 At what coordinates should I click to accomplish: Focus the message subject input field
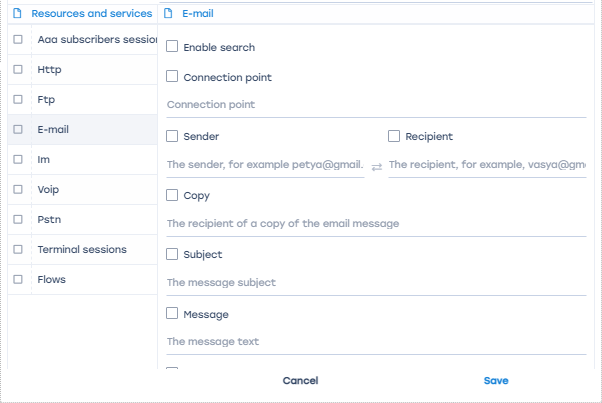pyautogui.click(x=375, y=283)
